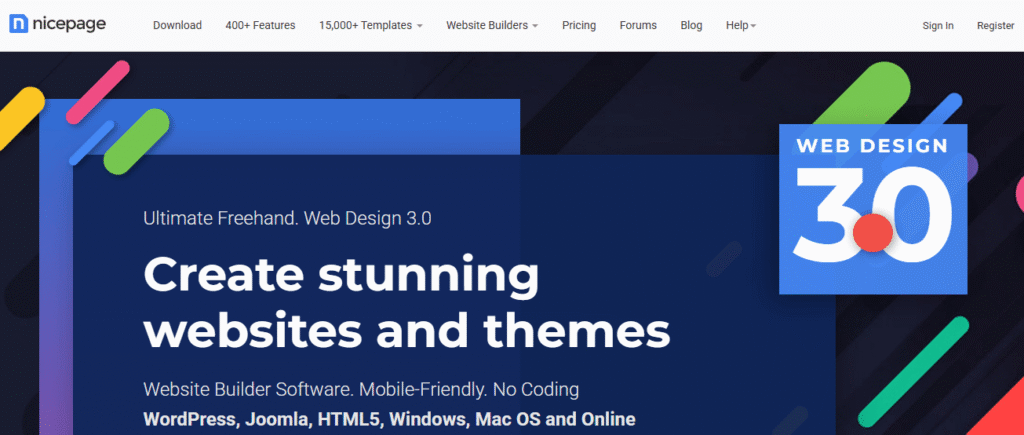
Task: Click the Web Design 3.0 badge image
Action: click(872, 209)
